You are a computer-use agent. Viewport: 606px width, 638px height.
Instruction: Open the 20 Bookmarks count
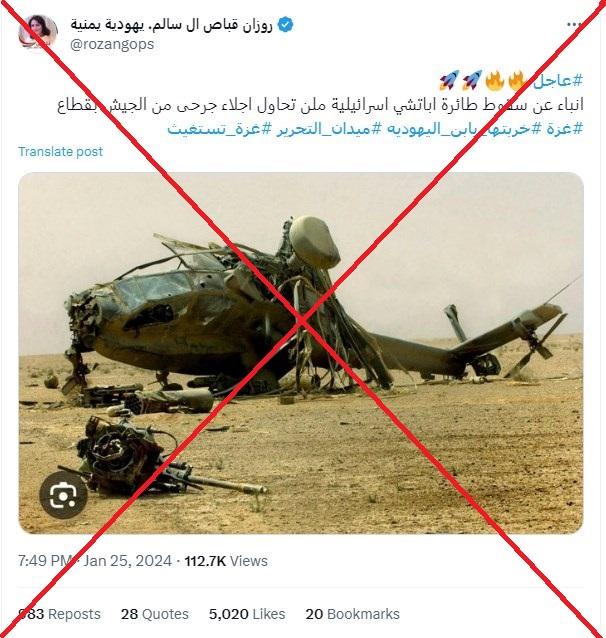(x=352, y=614)
